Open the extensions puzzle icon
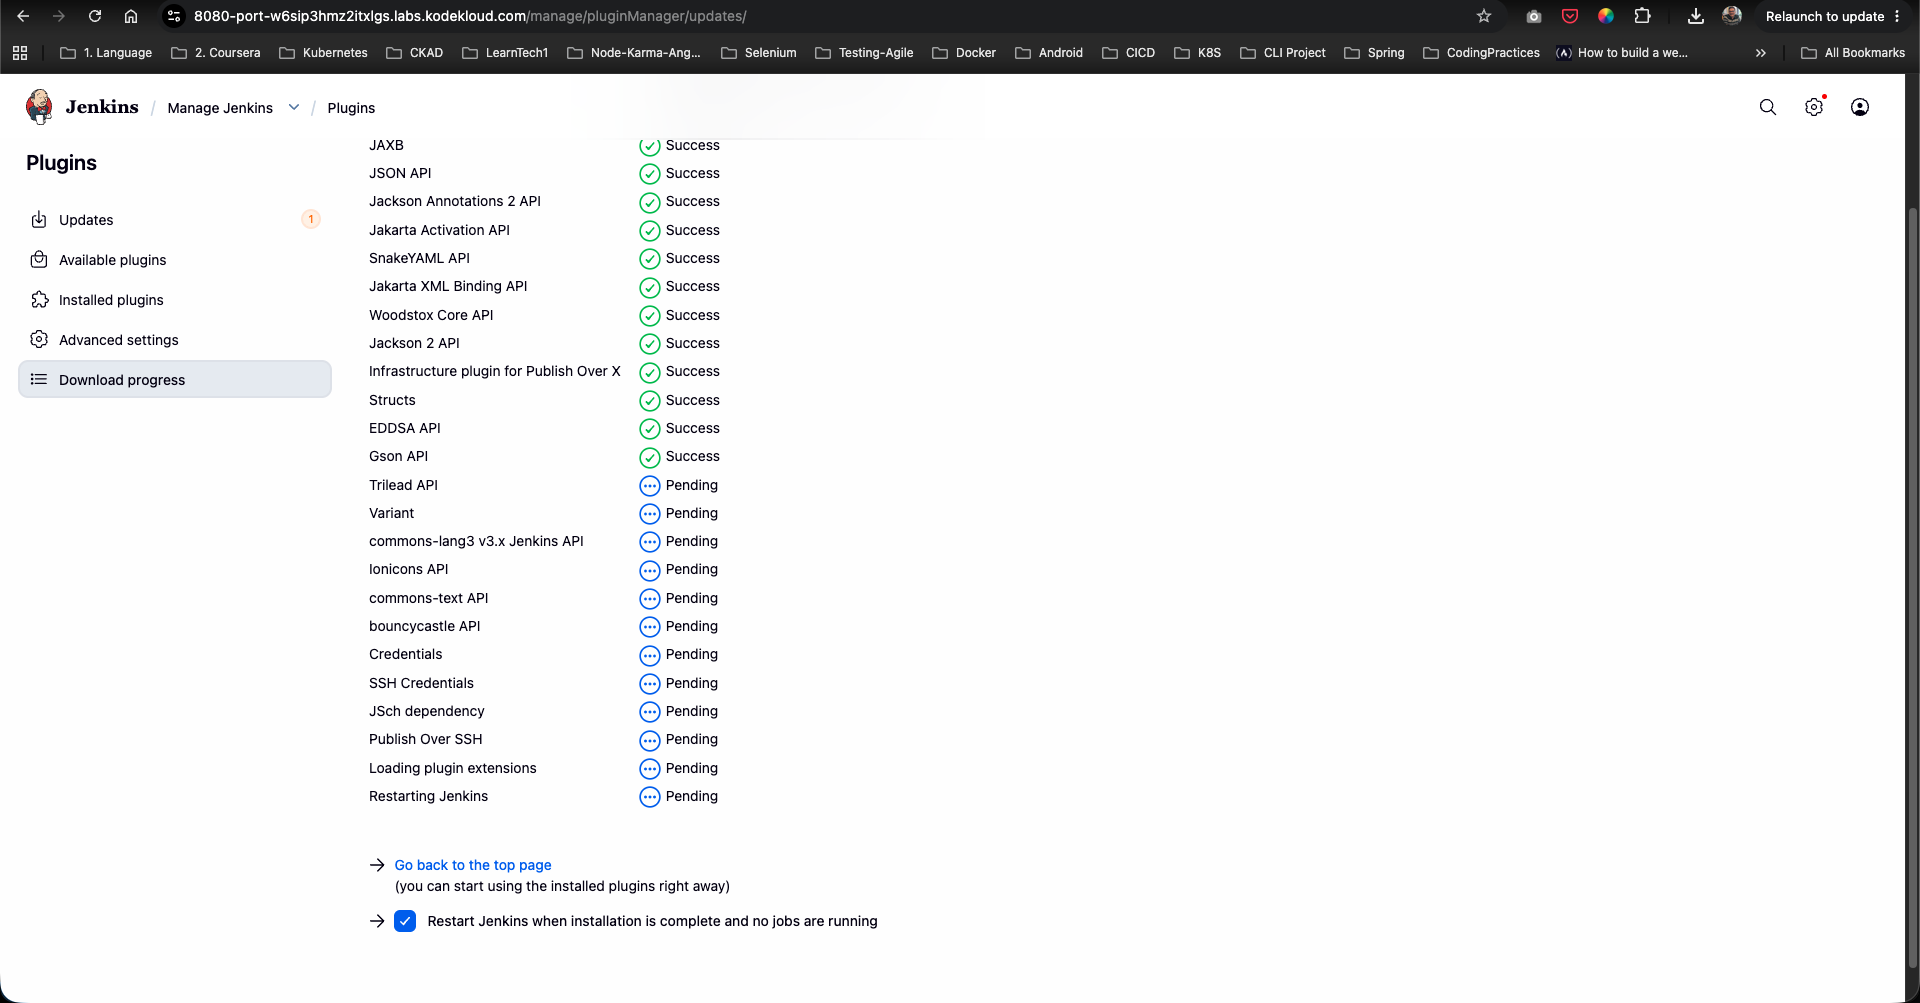 pyautogui.click(x=1642, y=16)
